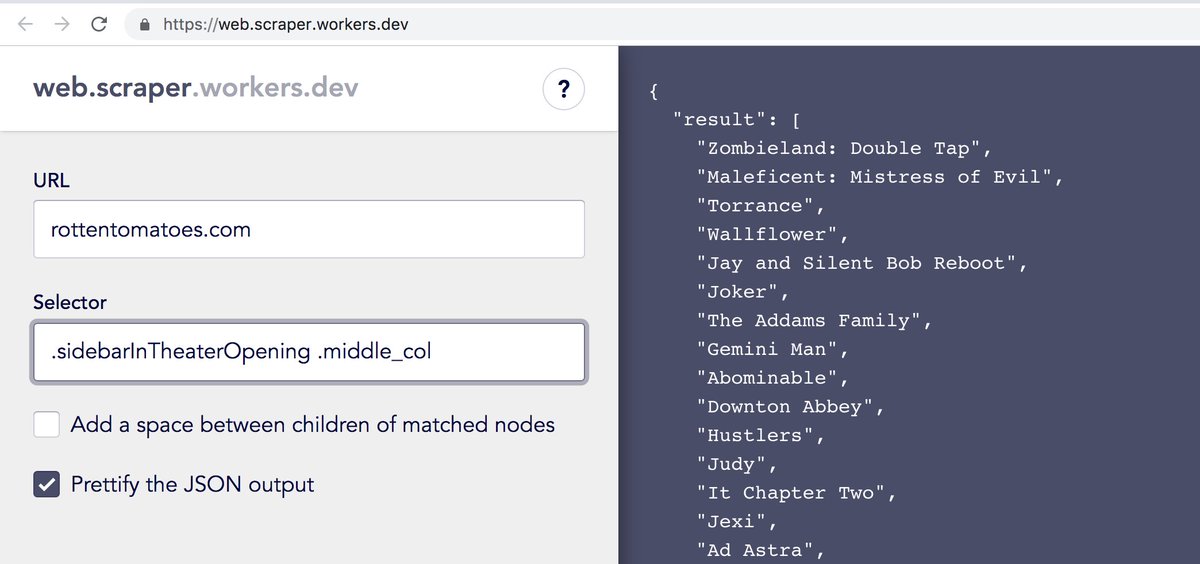The width and height of the screenshot is (1200, 564).
Task: Click the browser forward arrow
Action: pos(62,26)
